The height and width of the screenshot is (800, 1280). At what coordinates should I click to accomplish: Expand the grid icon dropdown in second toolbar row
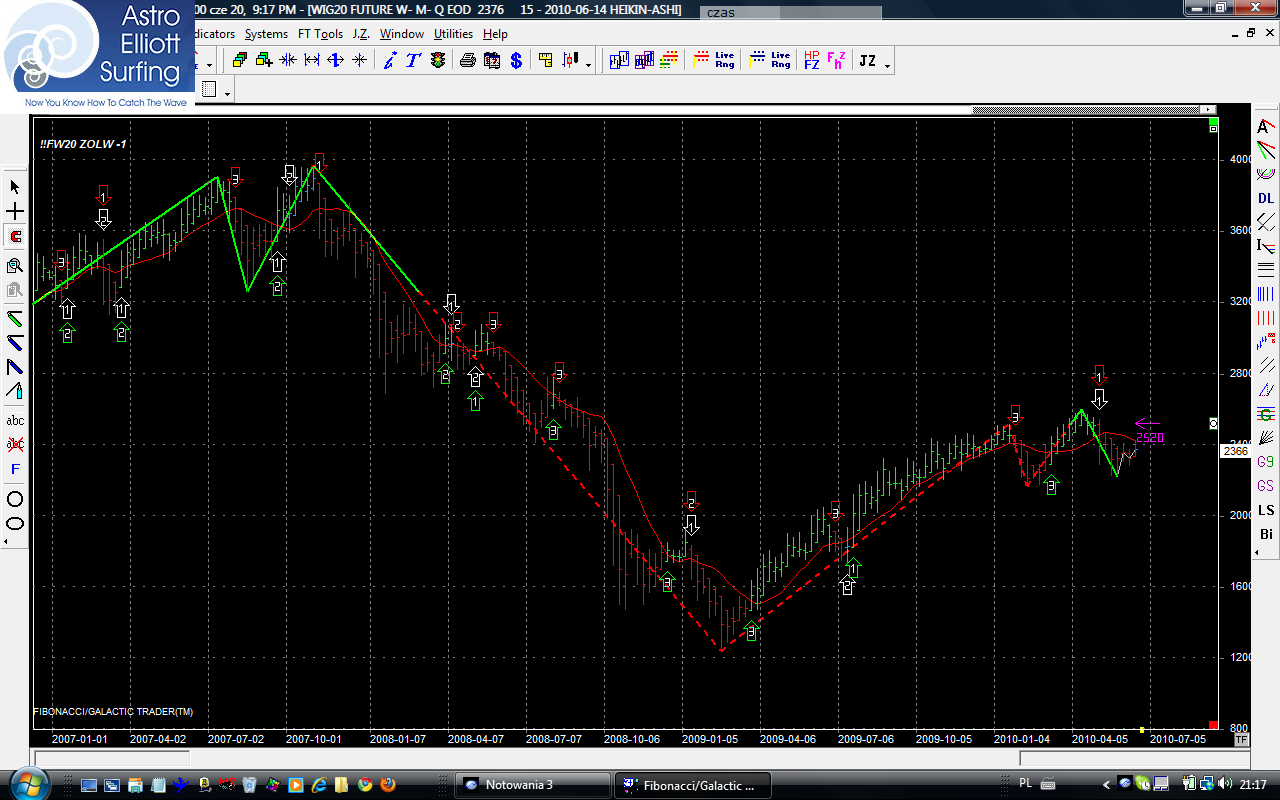(x=228, y=93)
